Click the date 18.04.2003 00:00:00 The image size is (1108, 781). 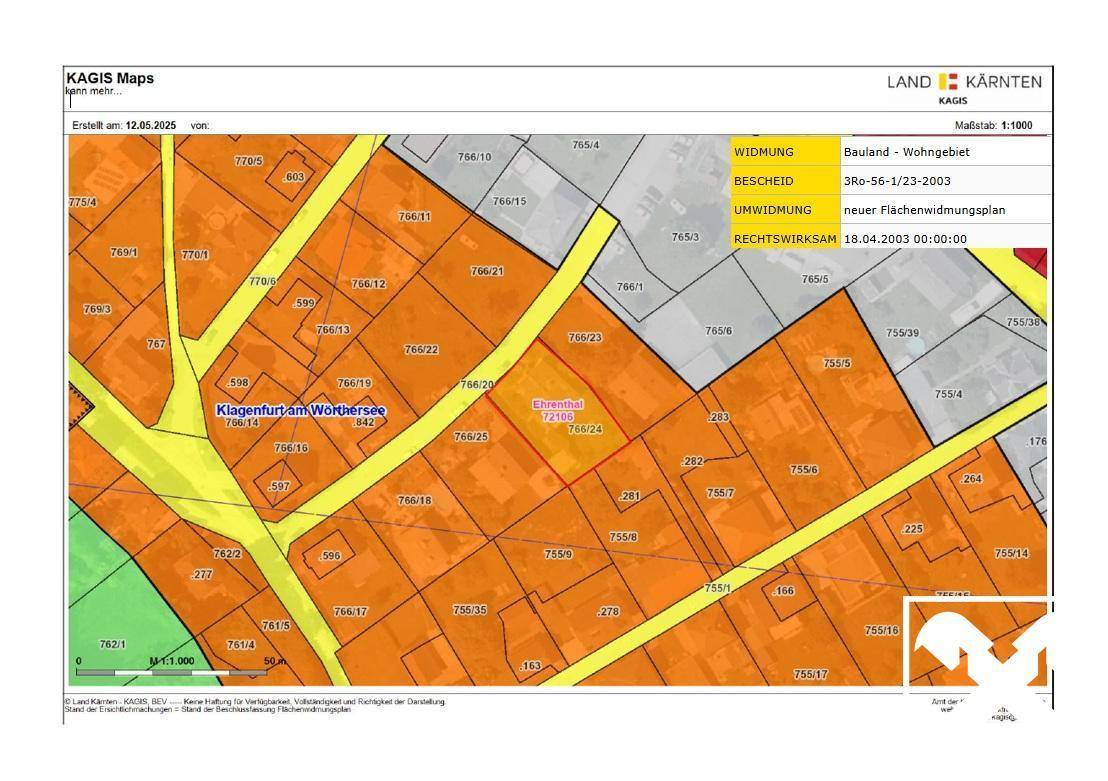click(x=905, y=239)
